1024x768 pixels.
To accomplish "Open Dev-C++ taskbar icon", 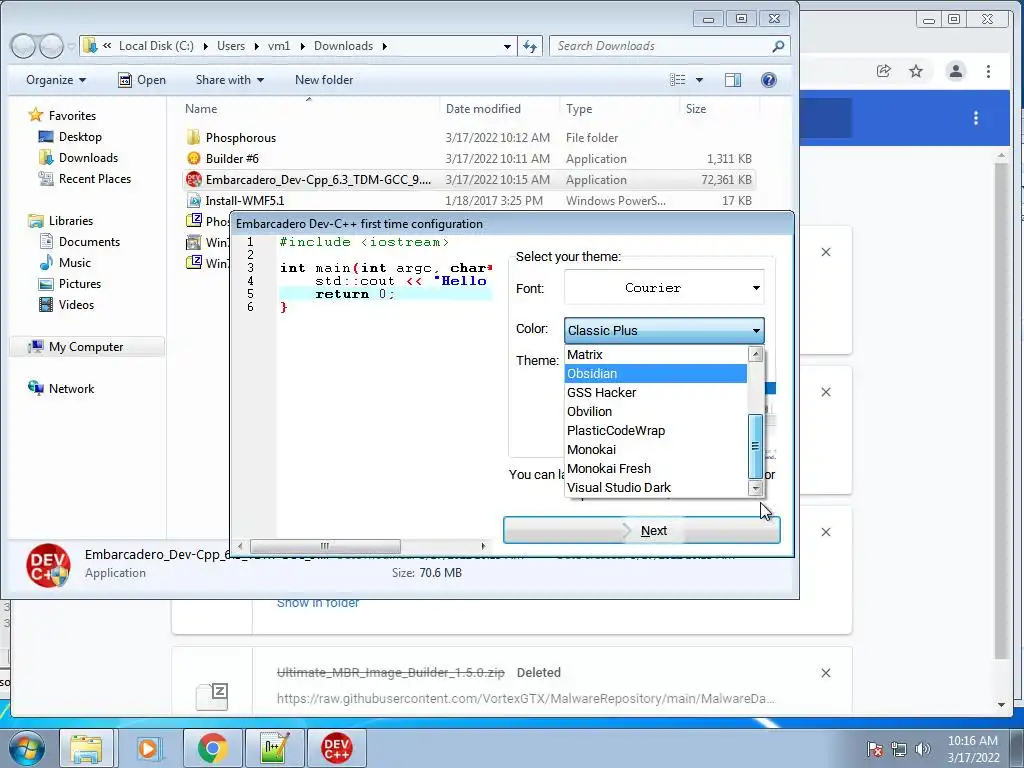I will click(x=337, y=748).
